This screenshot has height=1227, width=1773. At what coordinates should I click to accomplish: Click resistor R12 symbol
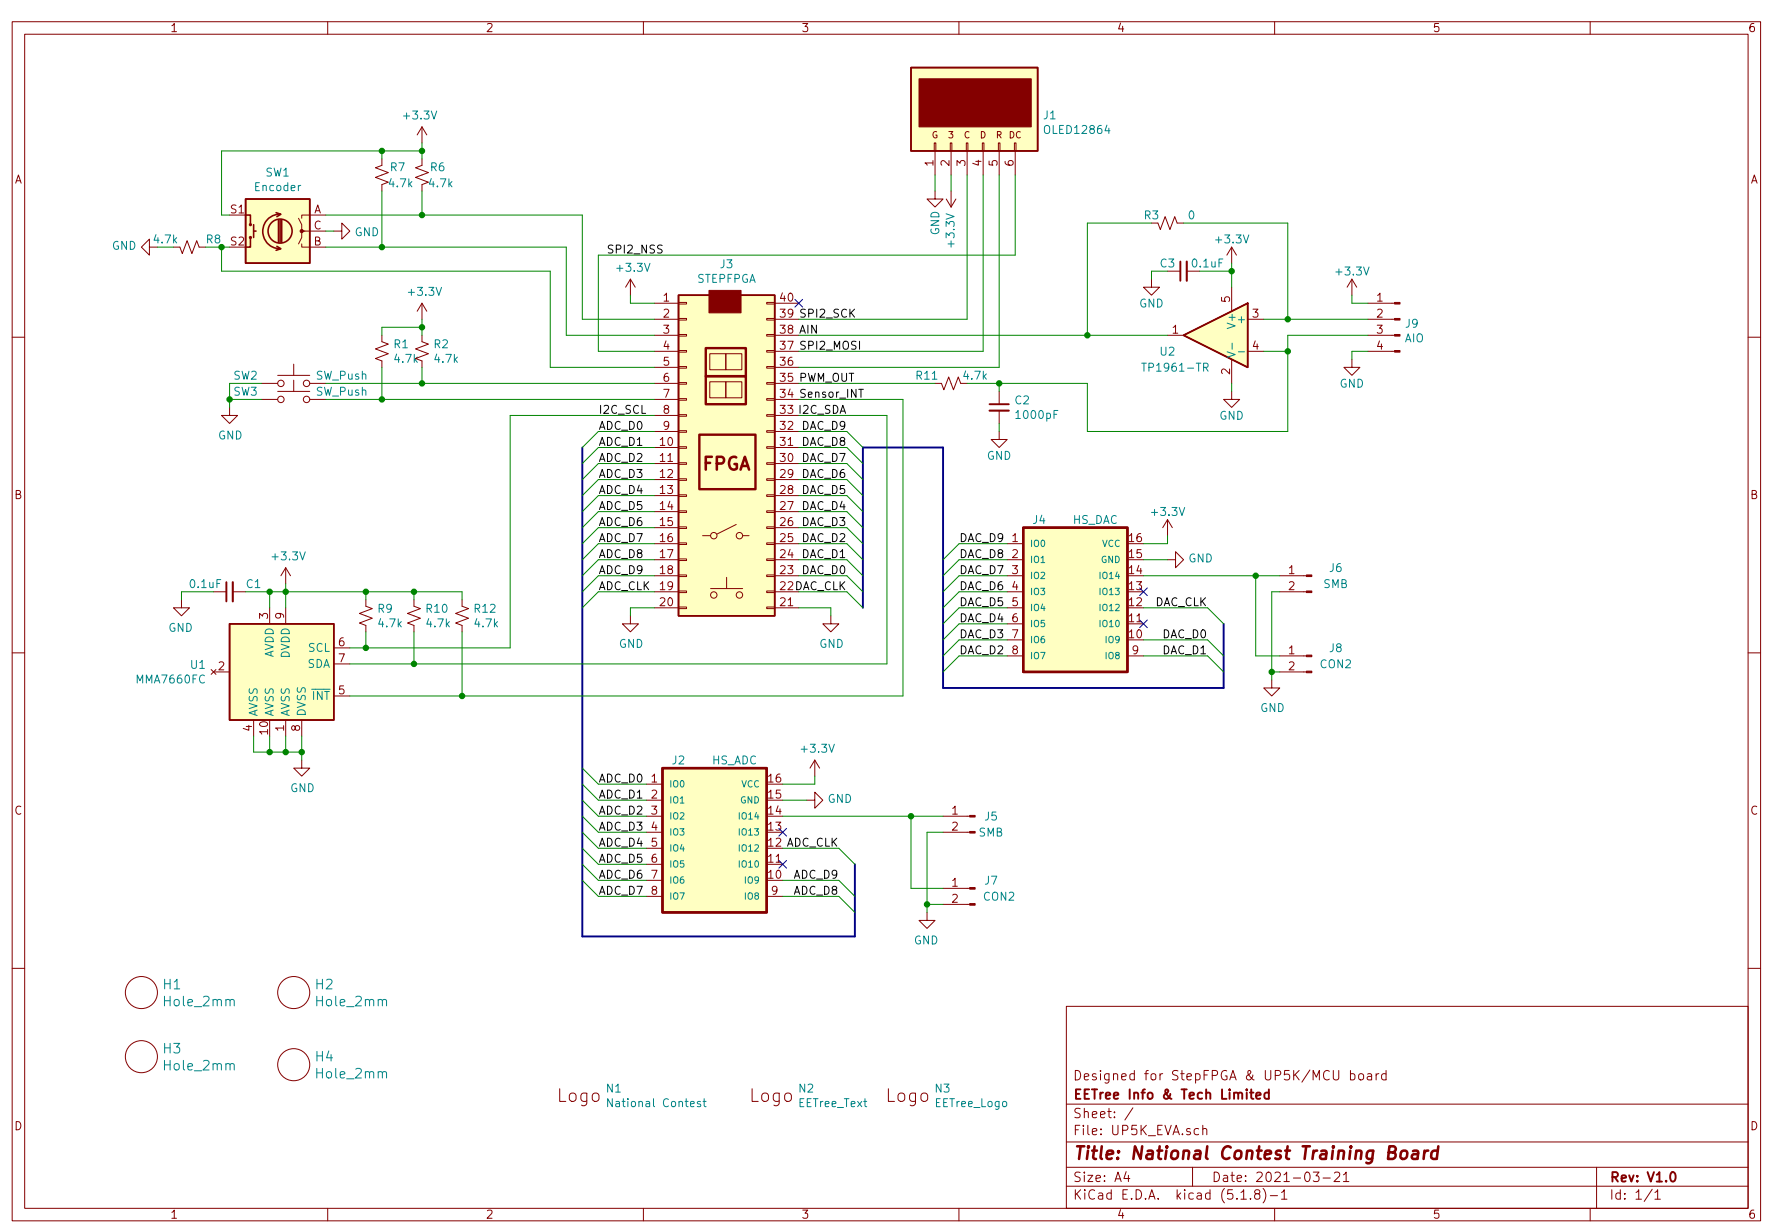click(462, 616)
